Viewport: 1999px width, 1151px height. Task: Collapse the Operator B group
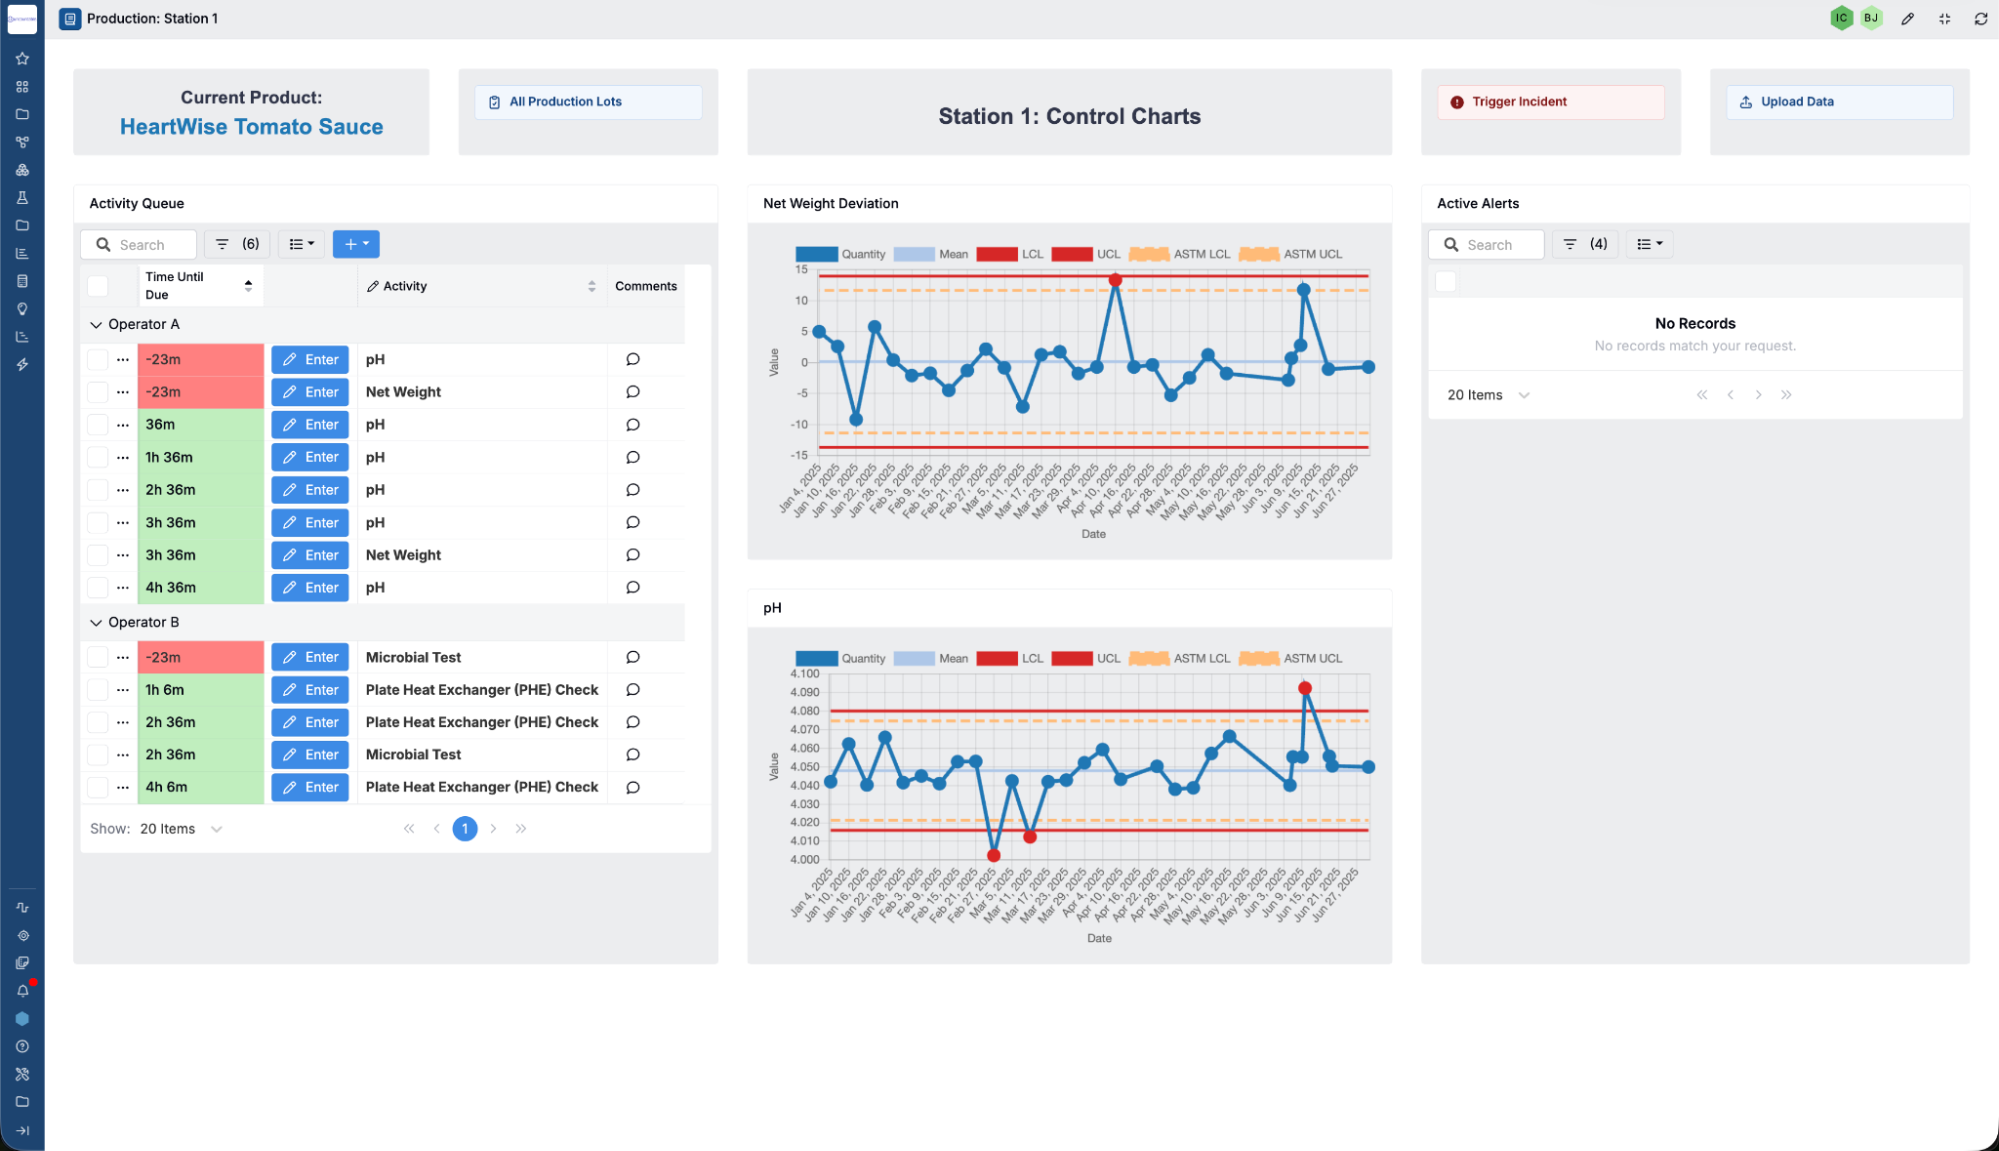pyautogui.click(x=96, y=622)
